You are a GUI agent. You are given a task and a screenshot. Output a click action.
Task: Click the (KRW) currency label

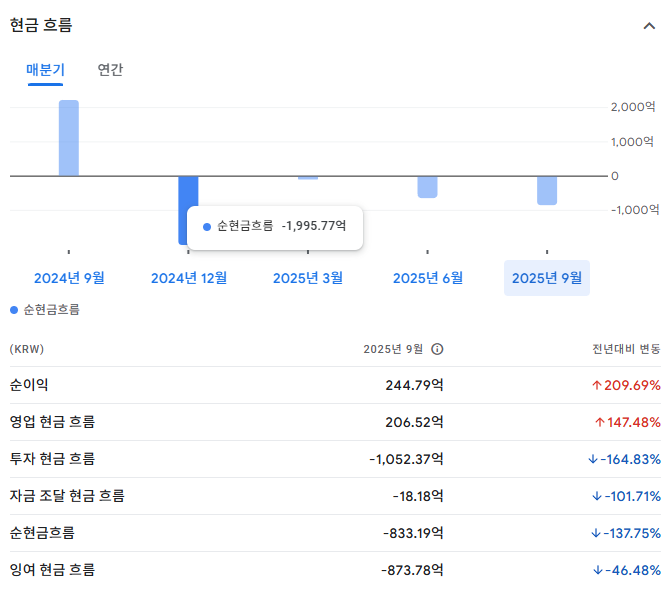27,349
